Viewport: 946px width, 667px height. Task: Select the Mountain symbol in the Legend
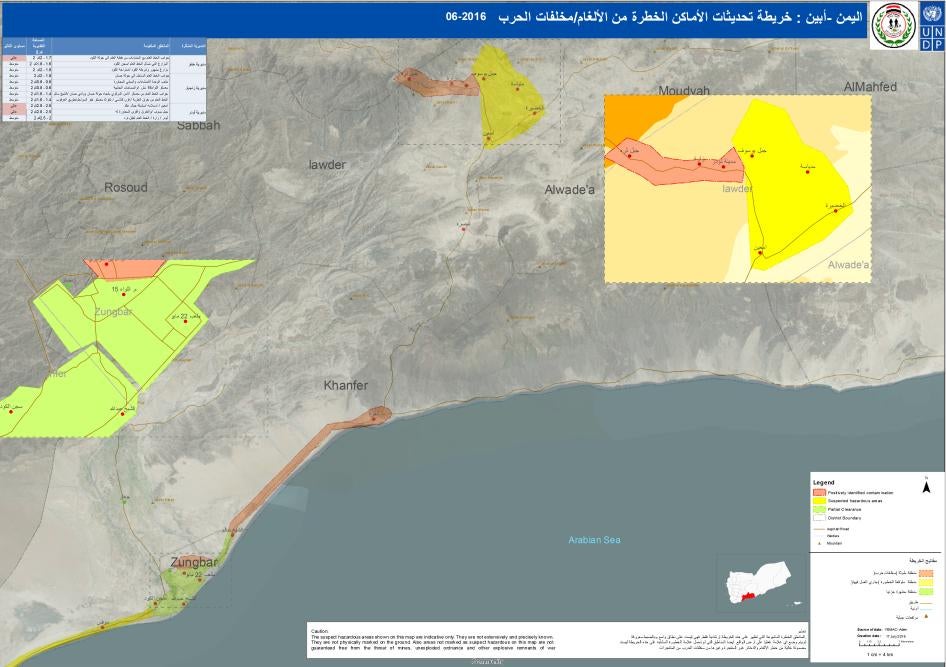pyautogui.click(x=818, y=543)
